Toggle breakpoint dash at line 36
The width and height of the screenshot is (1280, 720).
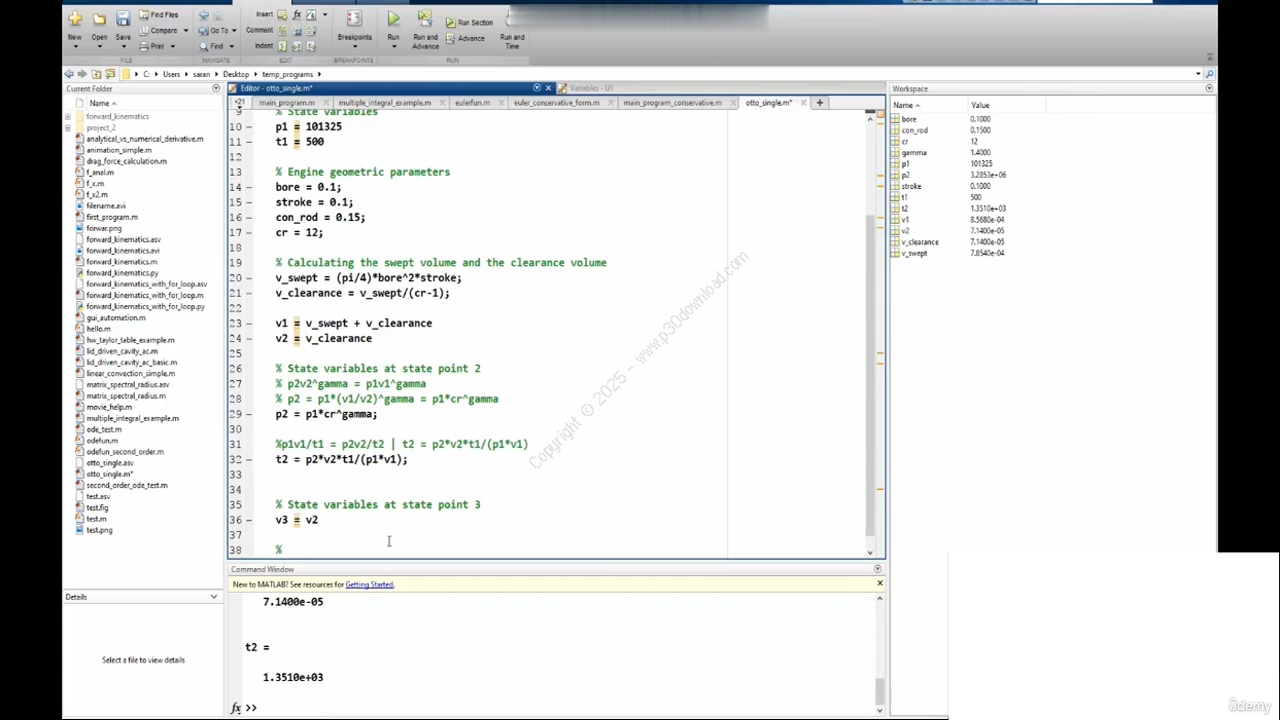click(250, 520)
